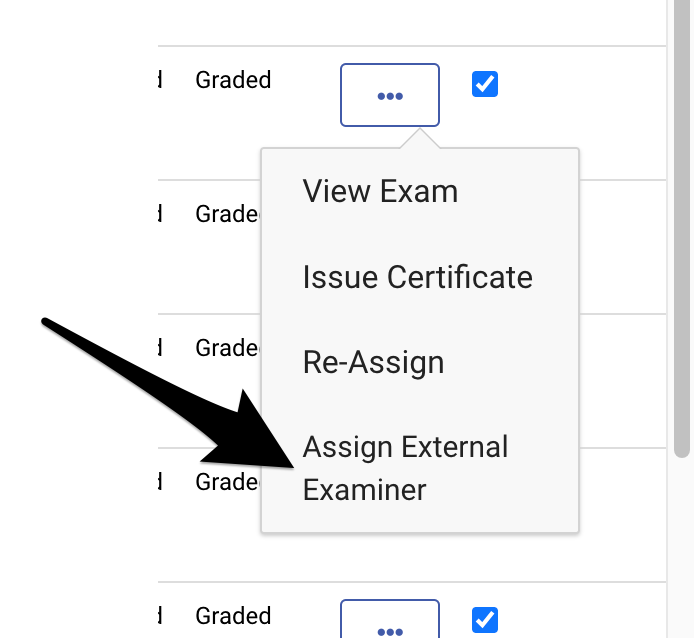
Task: Open the three-dot actions menu in the bottom row
Action: tap(389, 625)
